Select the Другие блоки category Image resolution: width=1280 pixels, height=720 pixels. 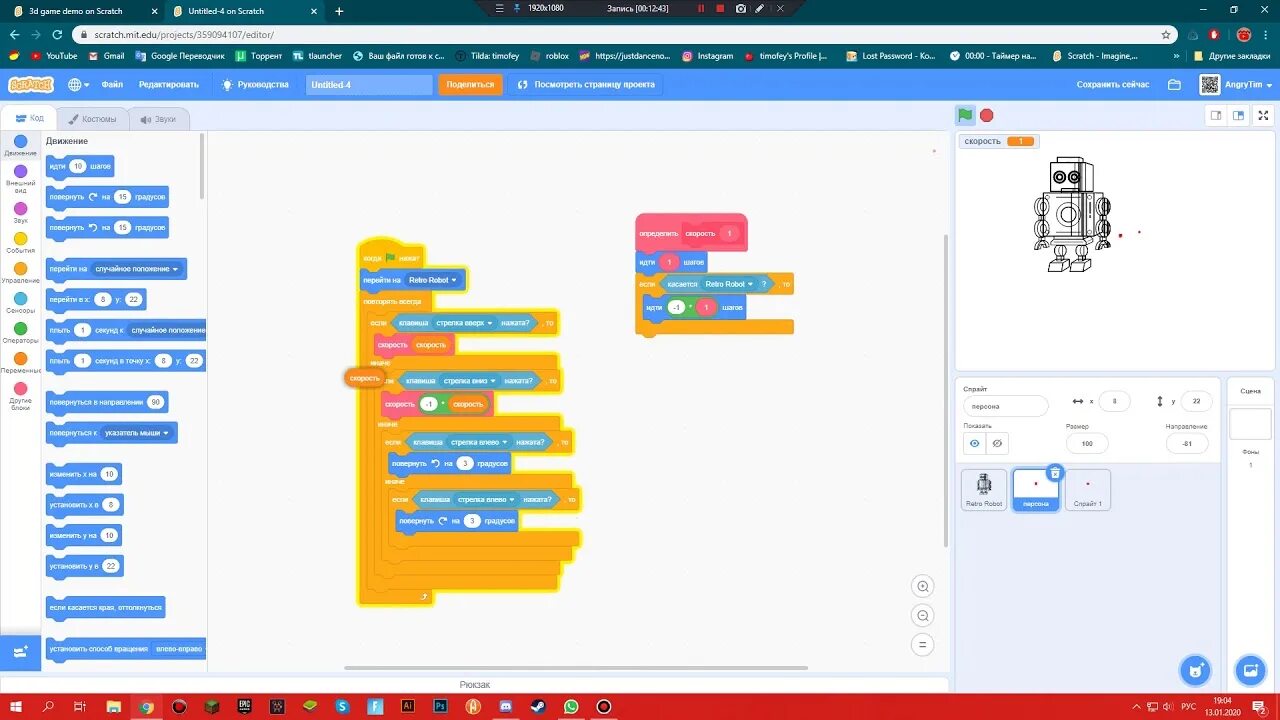pos(20,395)
